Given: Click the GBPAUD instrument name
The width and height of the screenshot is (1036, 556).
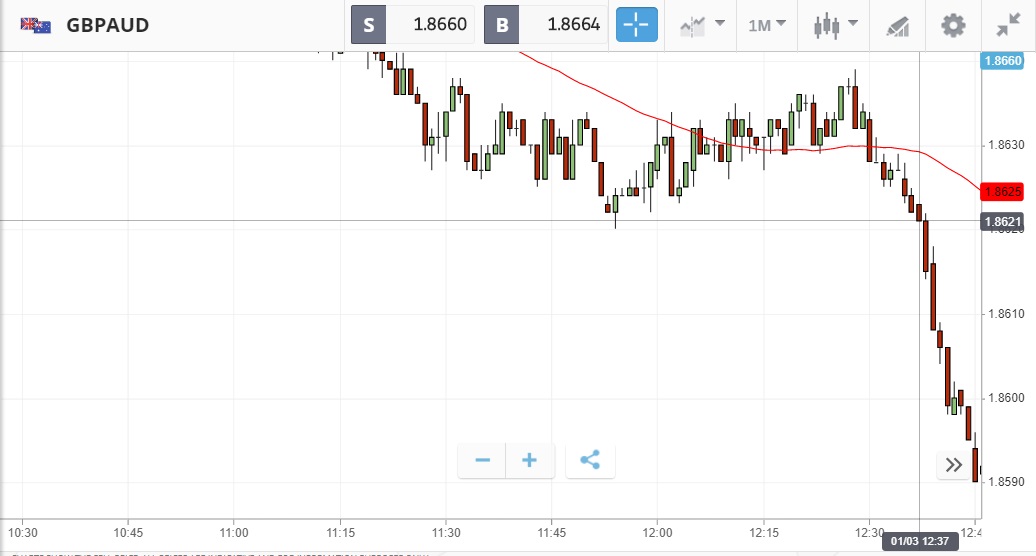Looking at the screenshot, I should (x=108, y=25).
